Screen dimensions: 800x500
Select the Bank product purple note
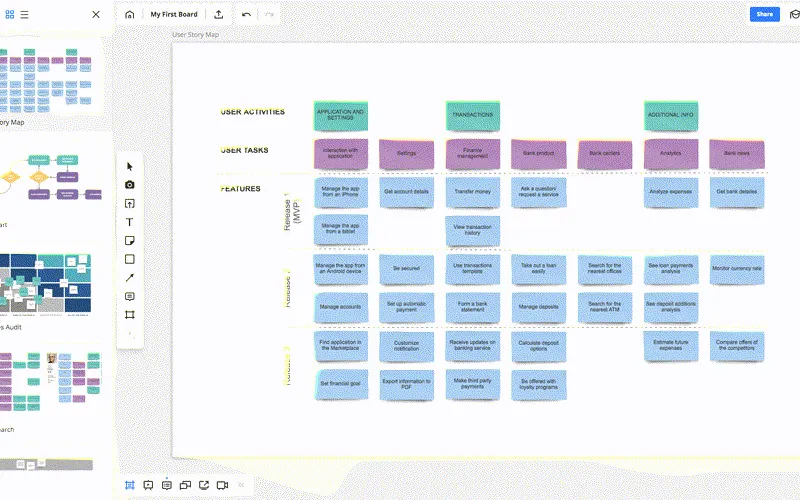(x=539, y=154)
